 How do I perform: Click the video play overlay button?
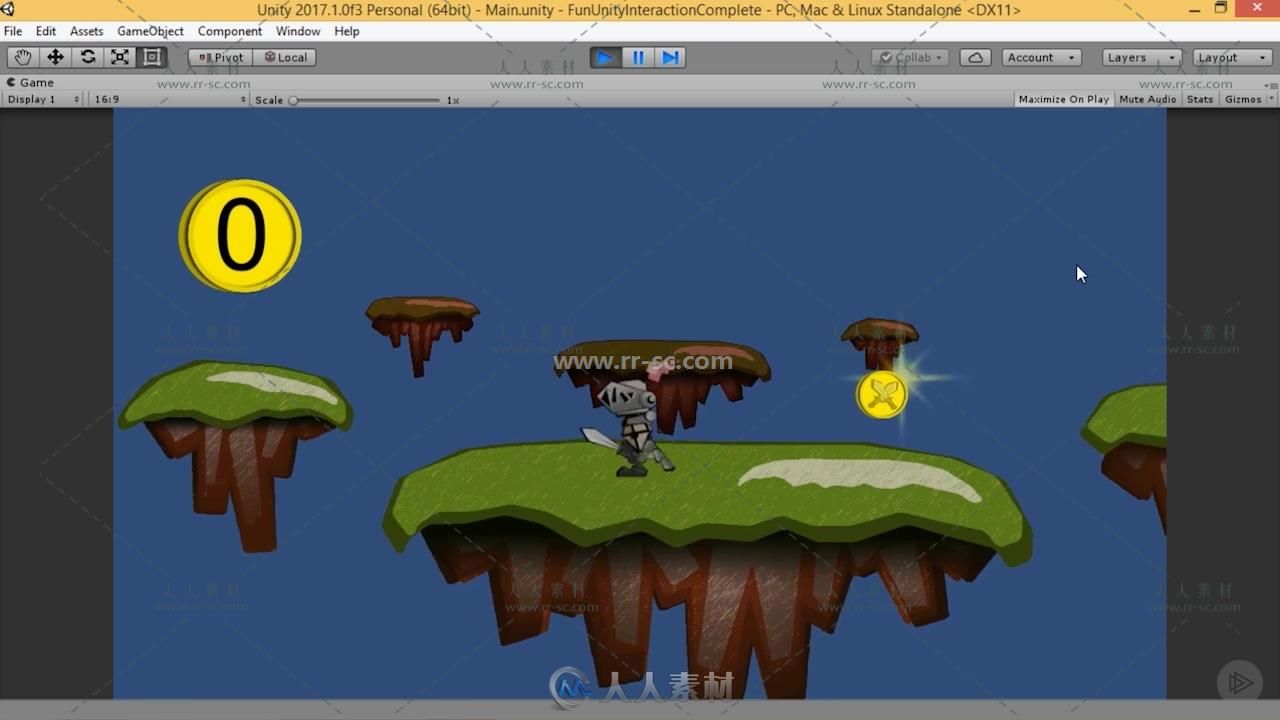[1240, 682]
